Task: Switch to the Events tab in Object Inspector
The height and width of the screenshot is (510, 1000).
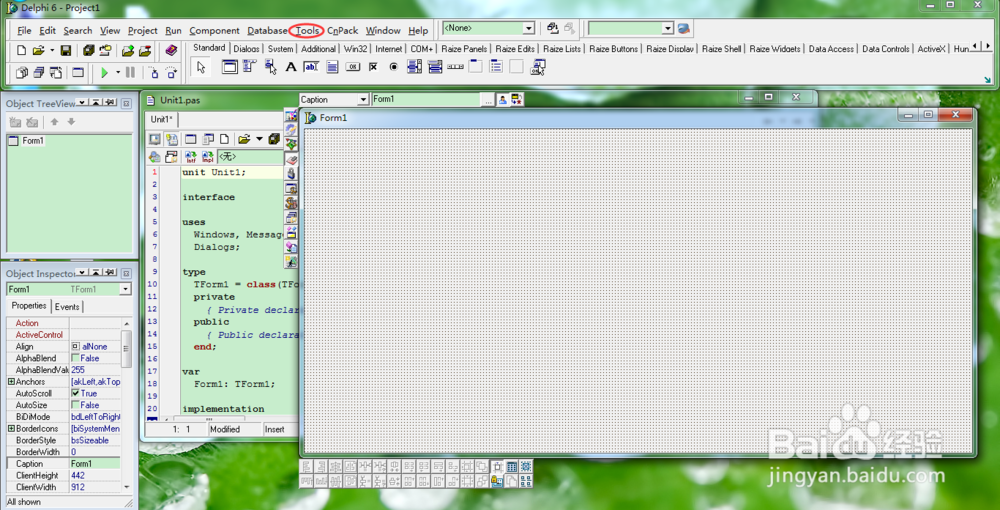Action: [x=67, y=307]
